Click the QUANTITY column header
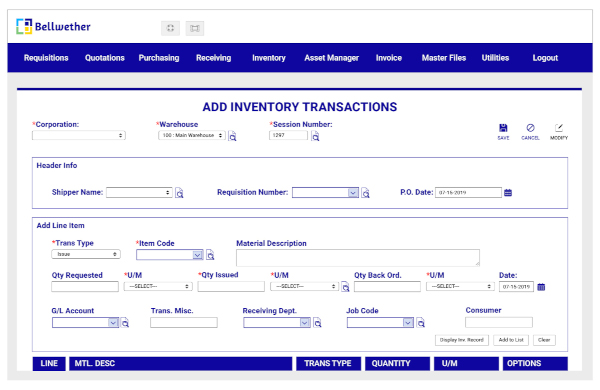The width and height of the screenshot is (600, 390). pyautogui.click(x=397, y=364)
